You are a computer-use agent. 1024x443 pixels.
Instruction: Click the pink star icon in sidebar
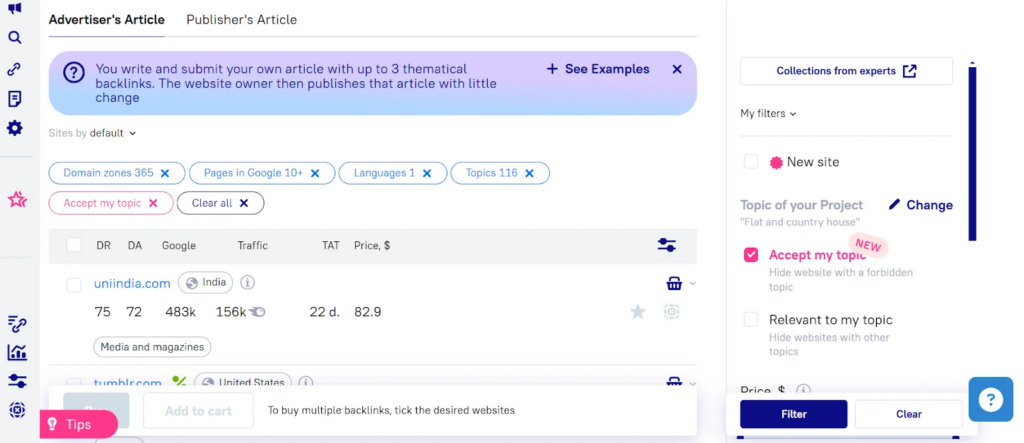pos(16,200)
